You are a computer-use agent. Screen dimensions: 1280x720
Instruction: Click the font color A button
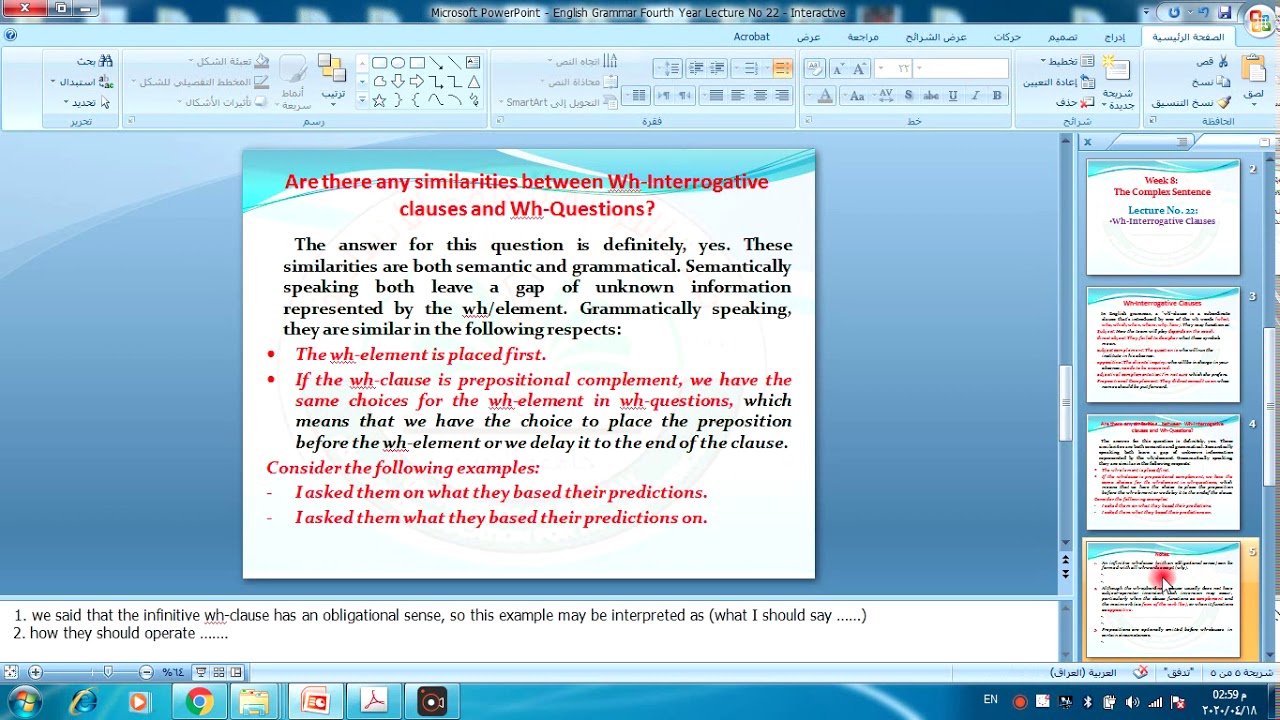point(825,96)
